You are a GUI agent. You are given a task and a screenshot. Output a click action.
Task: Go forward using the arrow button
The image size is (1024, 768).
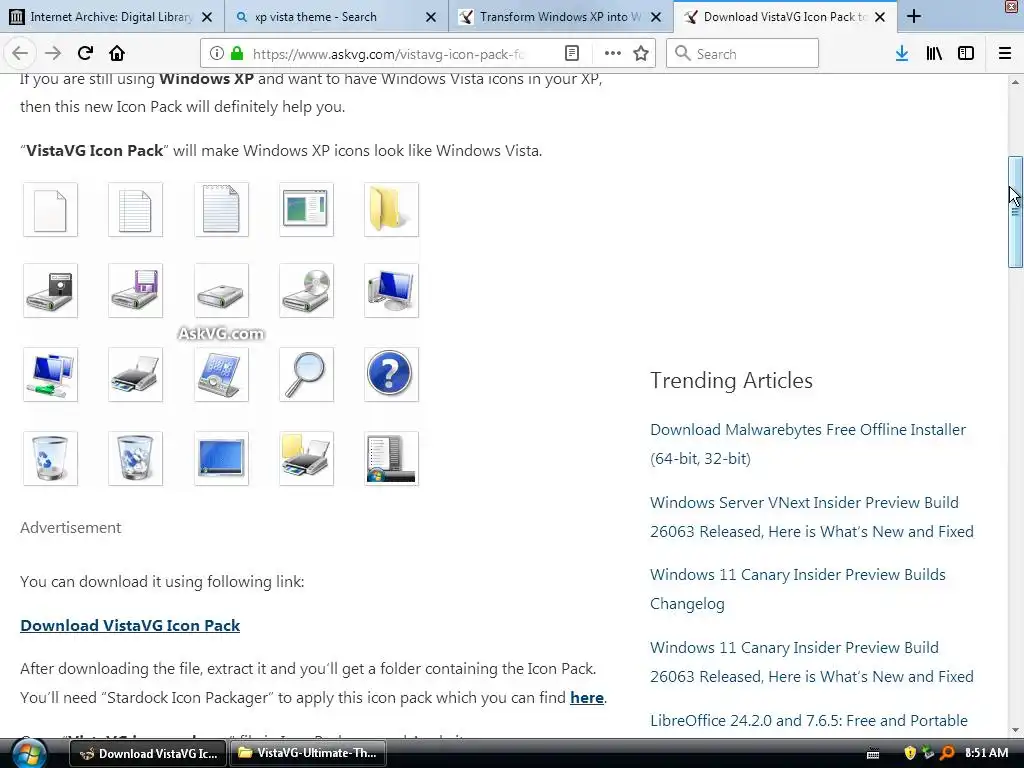point(53,54)
